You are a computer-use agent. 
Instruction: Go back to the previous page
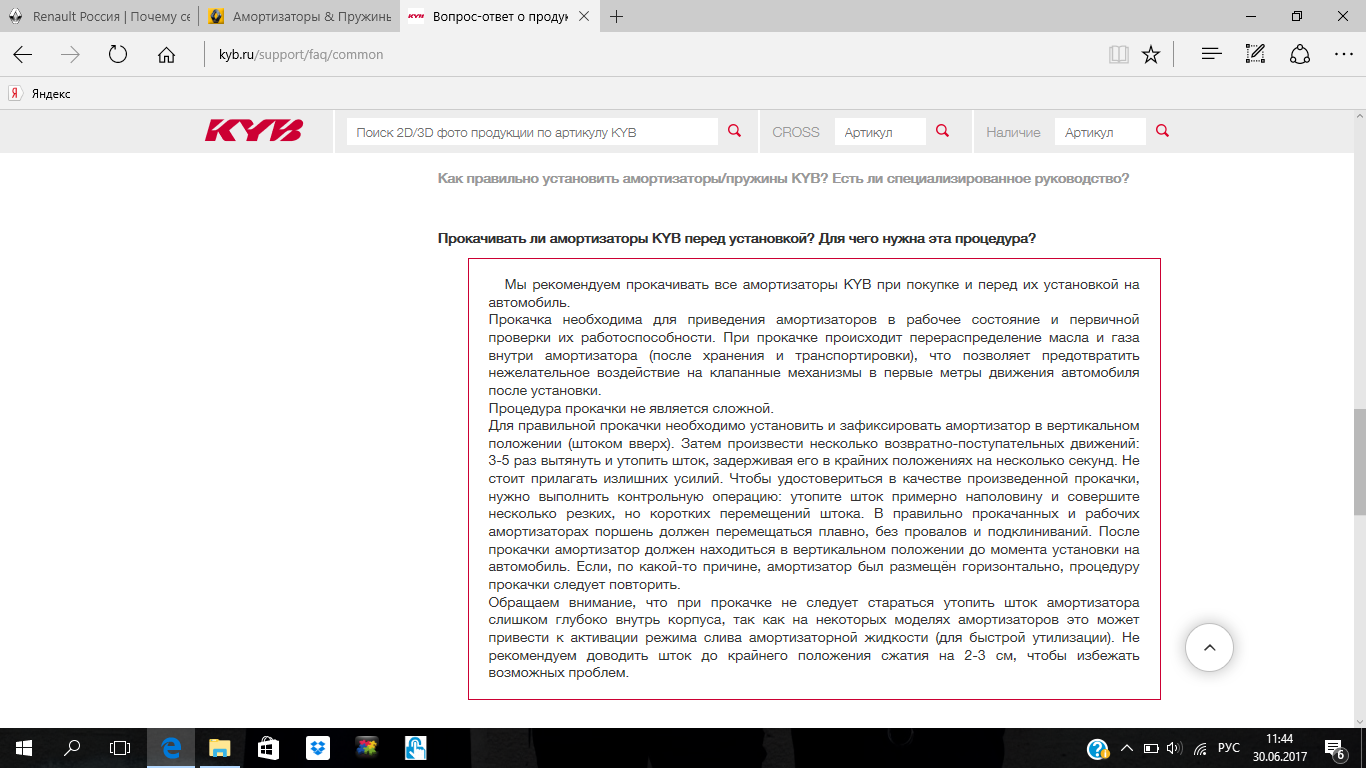click(22, 54)
